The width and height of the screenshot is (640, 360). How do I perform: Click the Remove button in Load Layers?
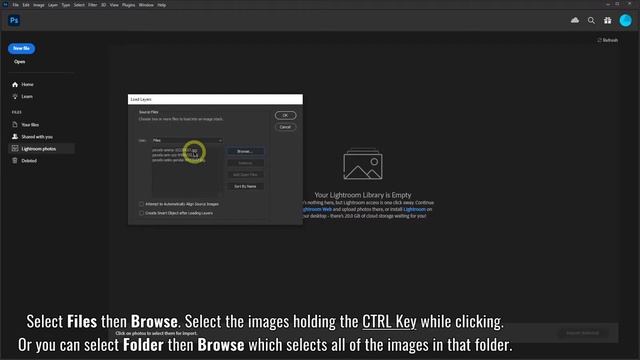(x=245, y=163)
